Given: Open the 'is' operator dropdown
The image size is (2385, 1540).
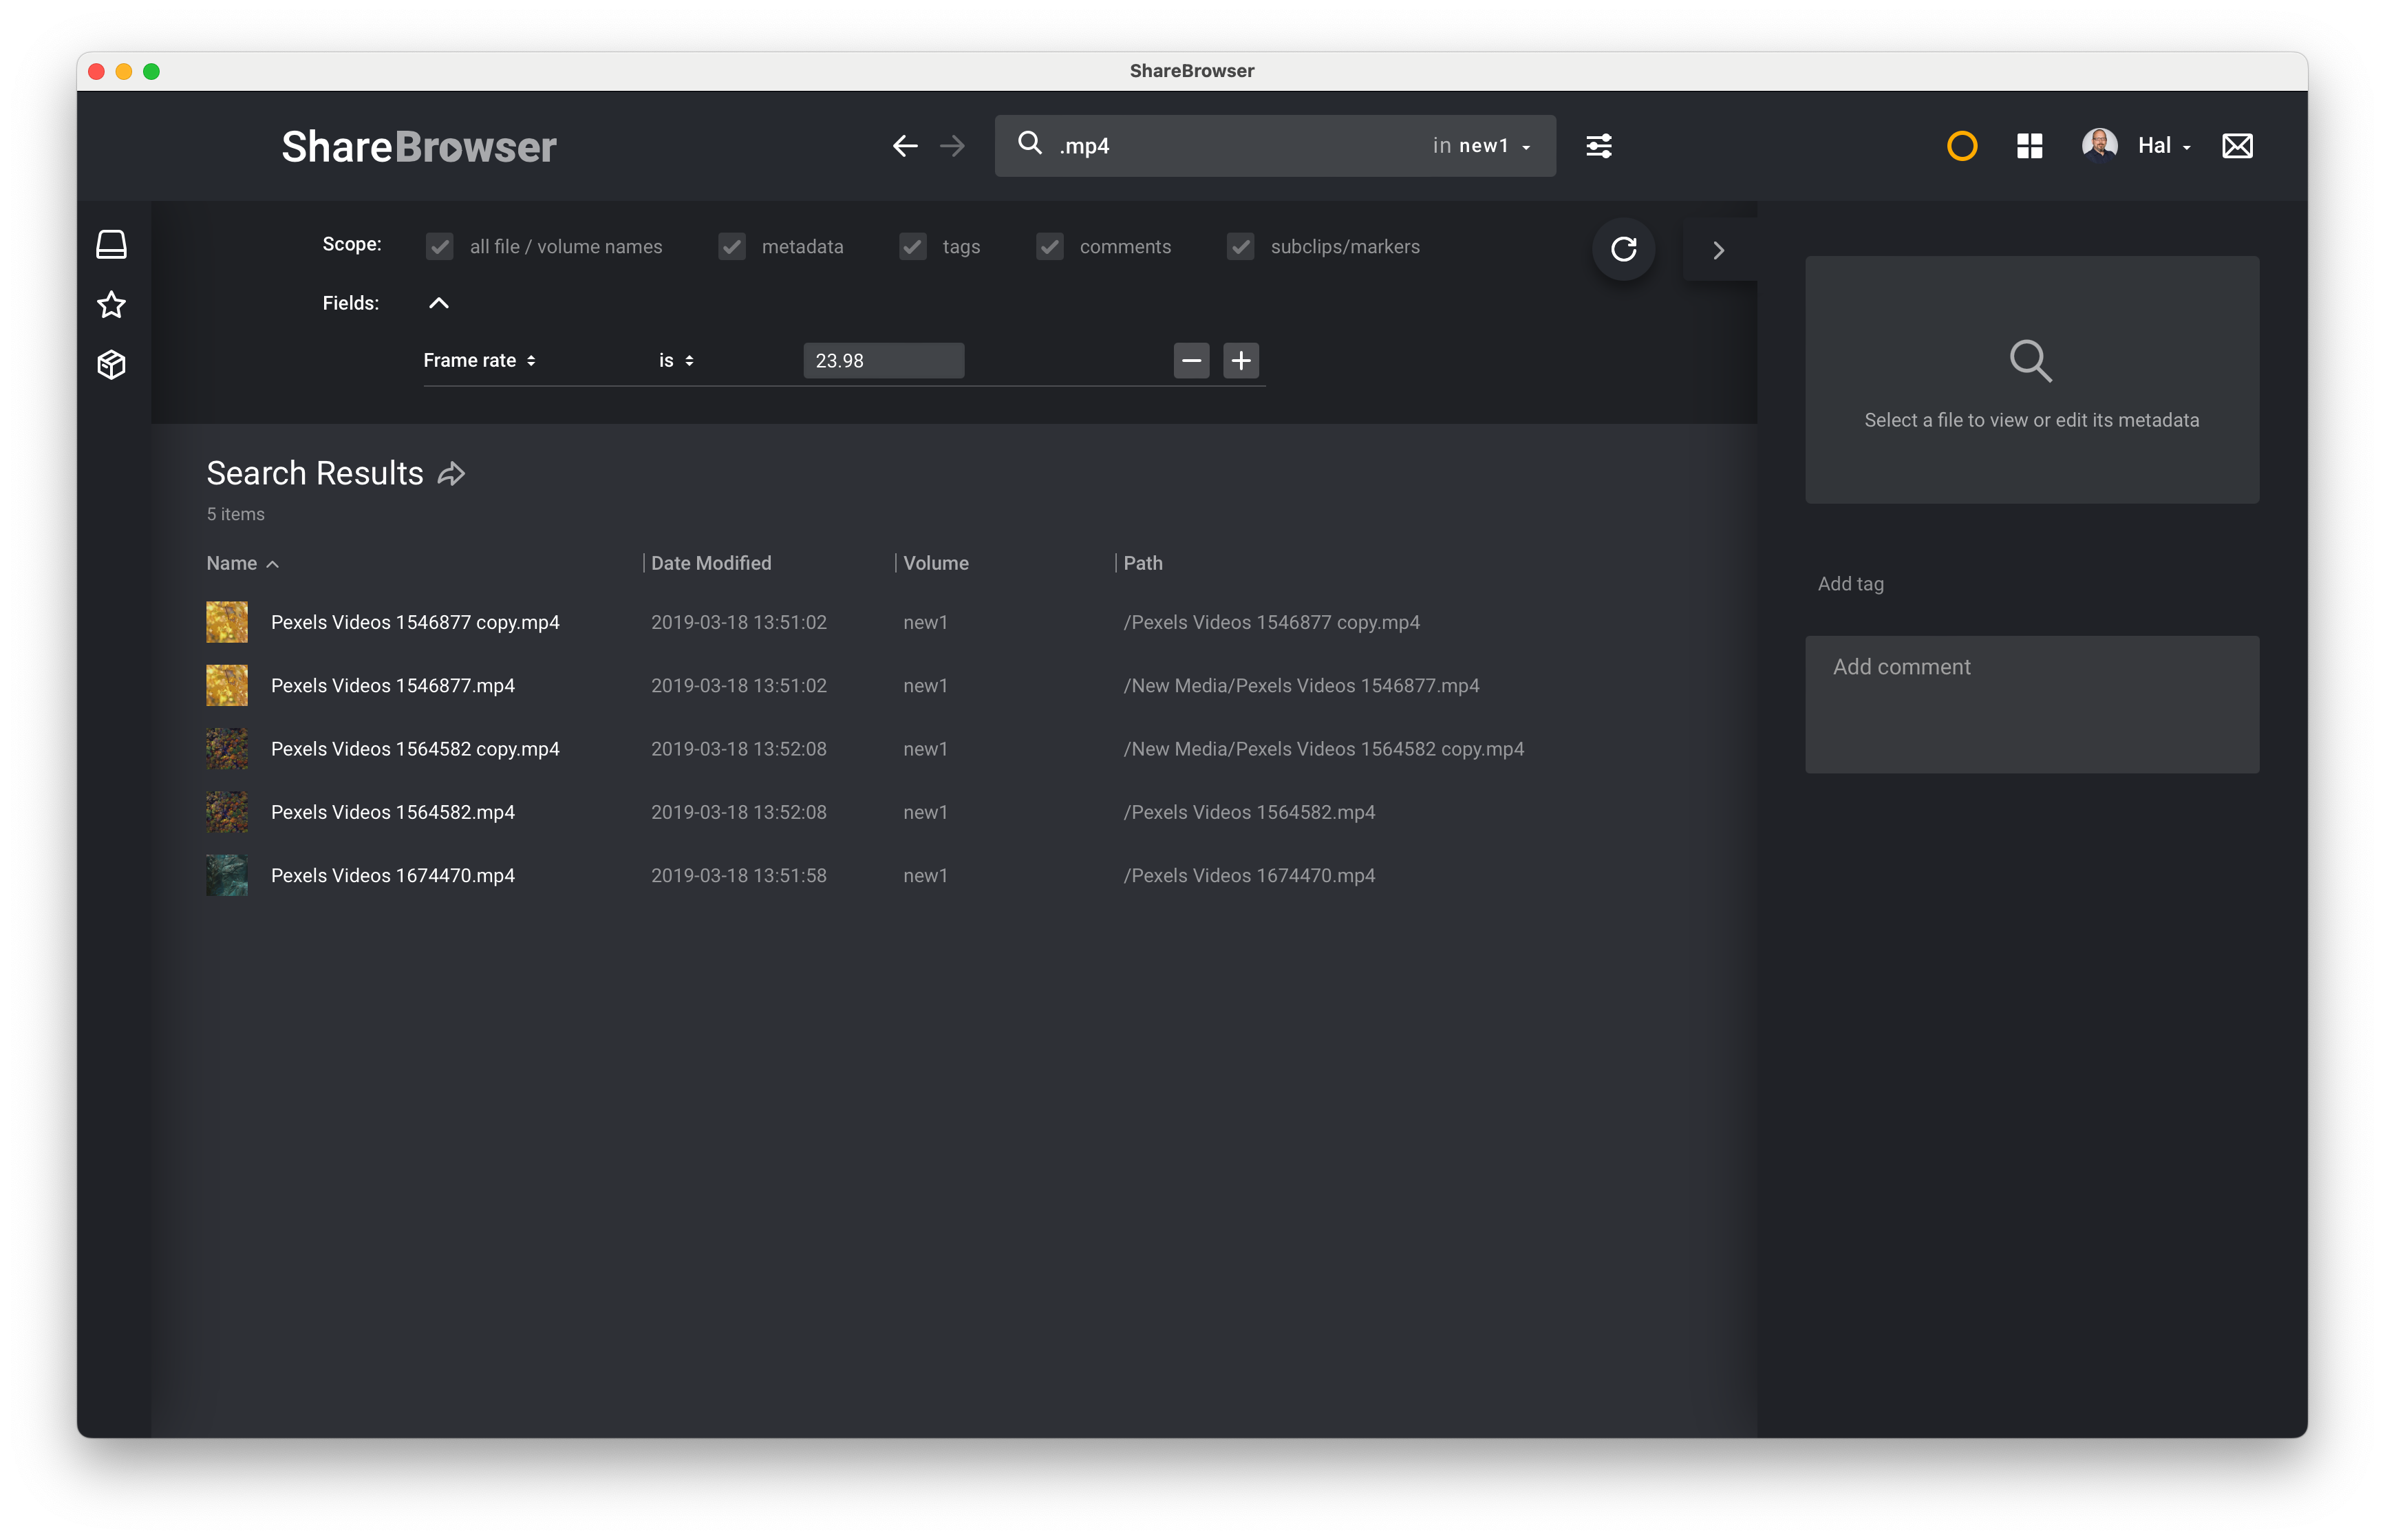Looking at the screenshot, I should (x=676, y=361).
